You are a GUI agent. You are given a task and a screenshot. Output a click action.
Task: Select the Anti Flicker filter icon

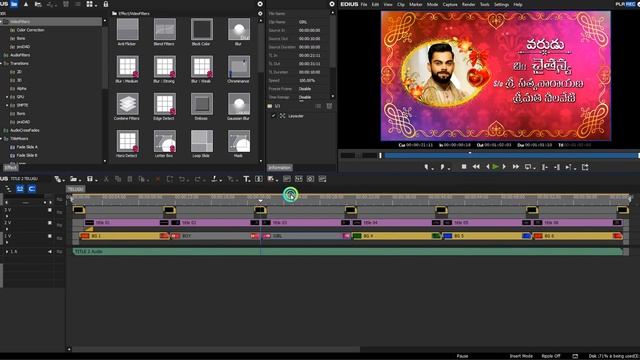click(x=127, y=29)
